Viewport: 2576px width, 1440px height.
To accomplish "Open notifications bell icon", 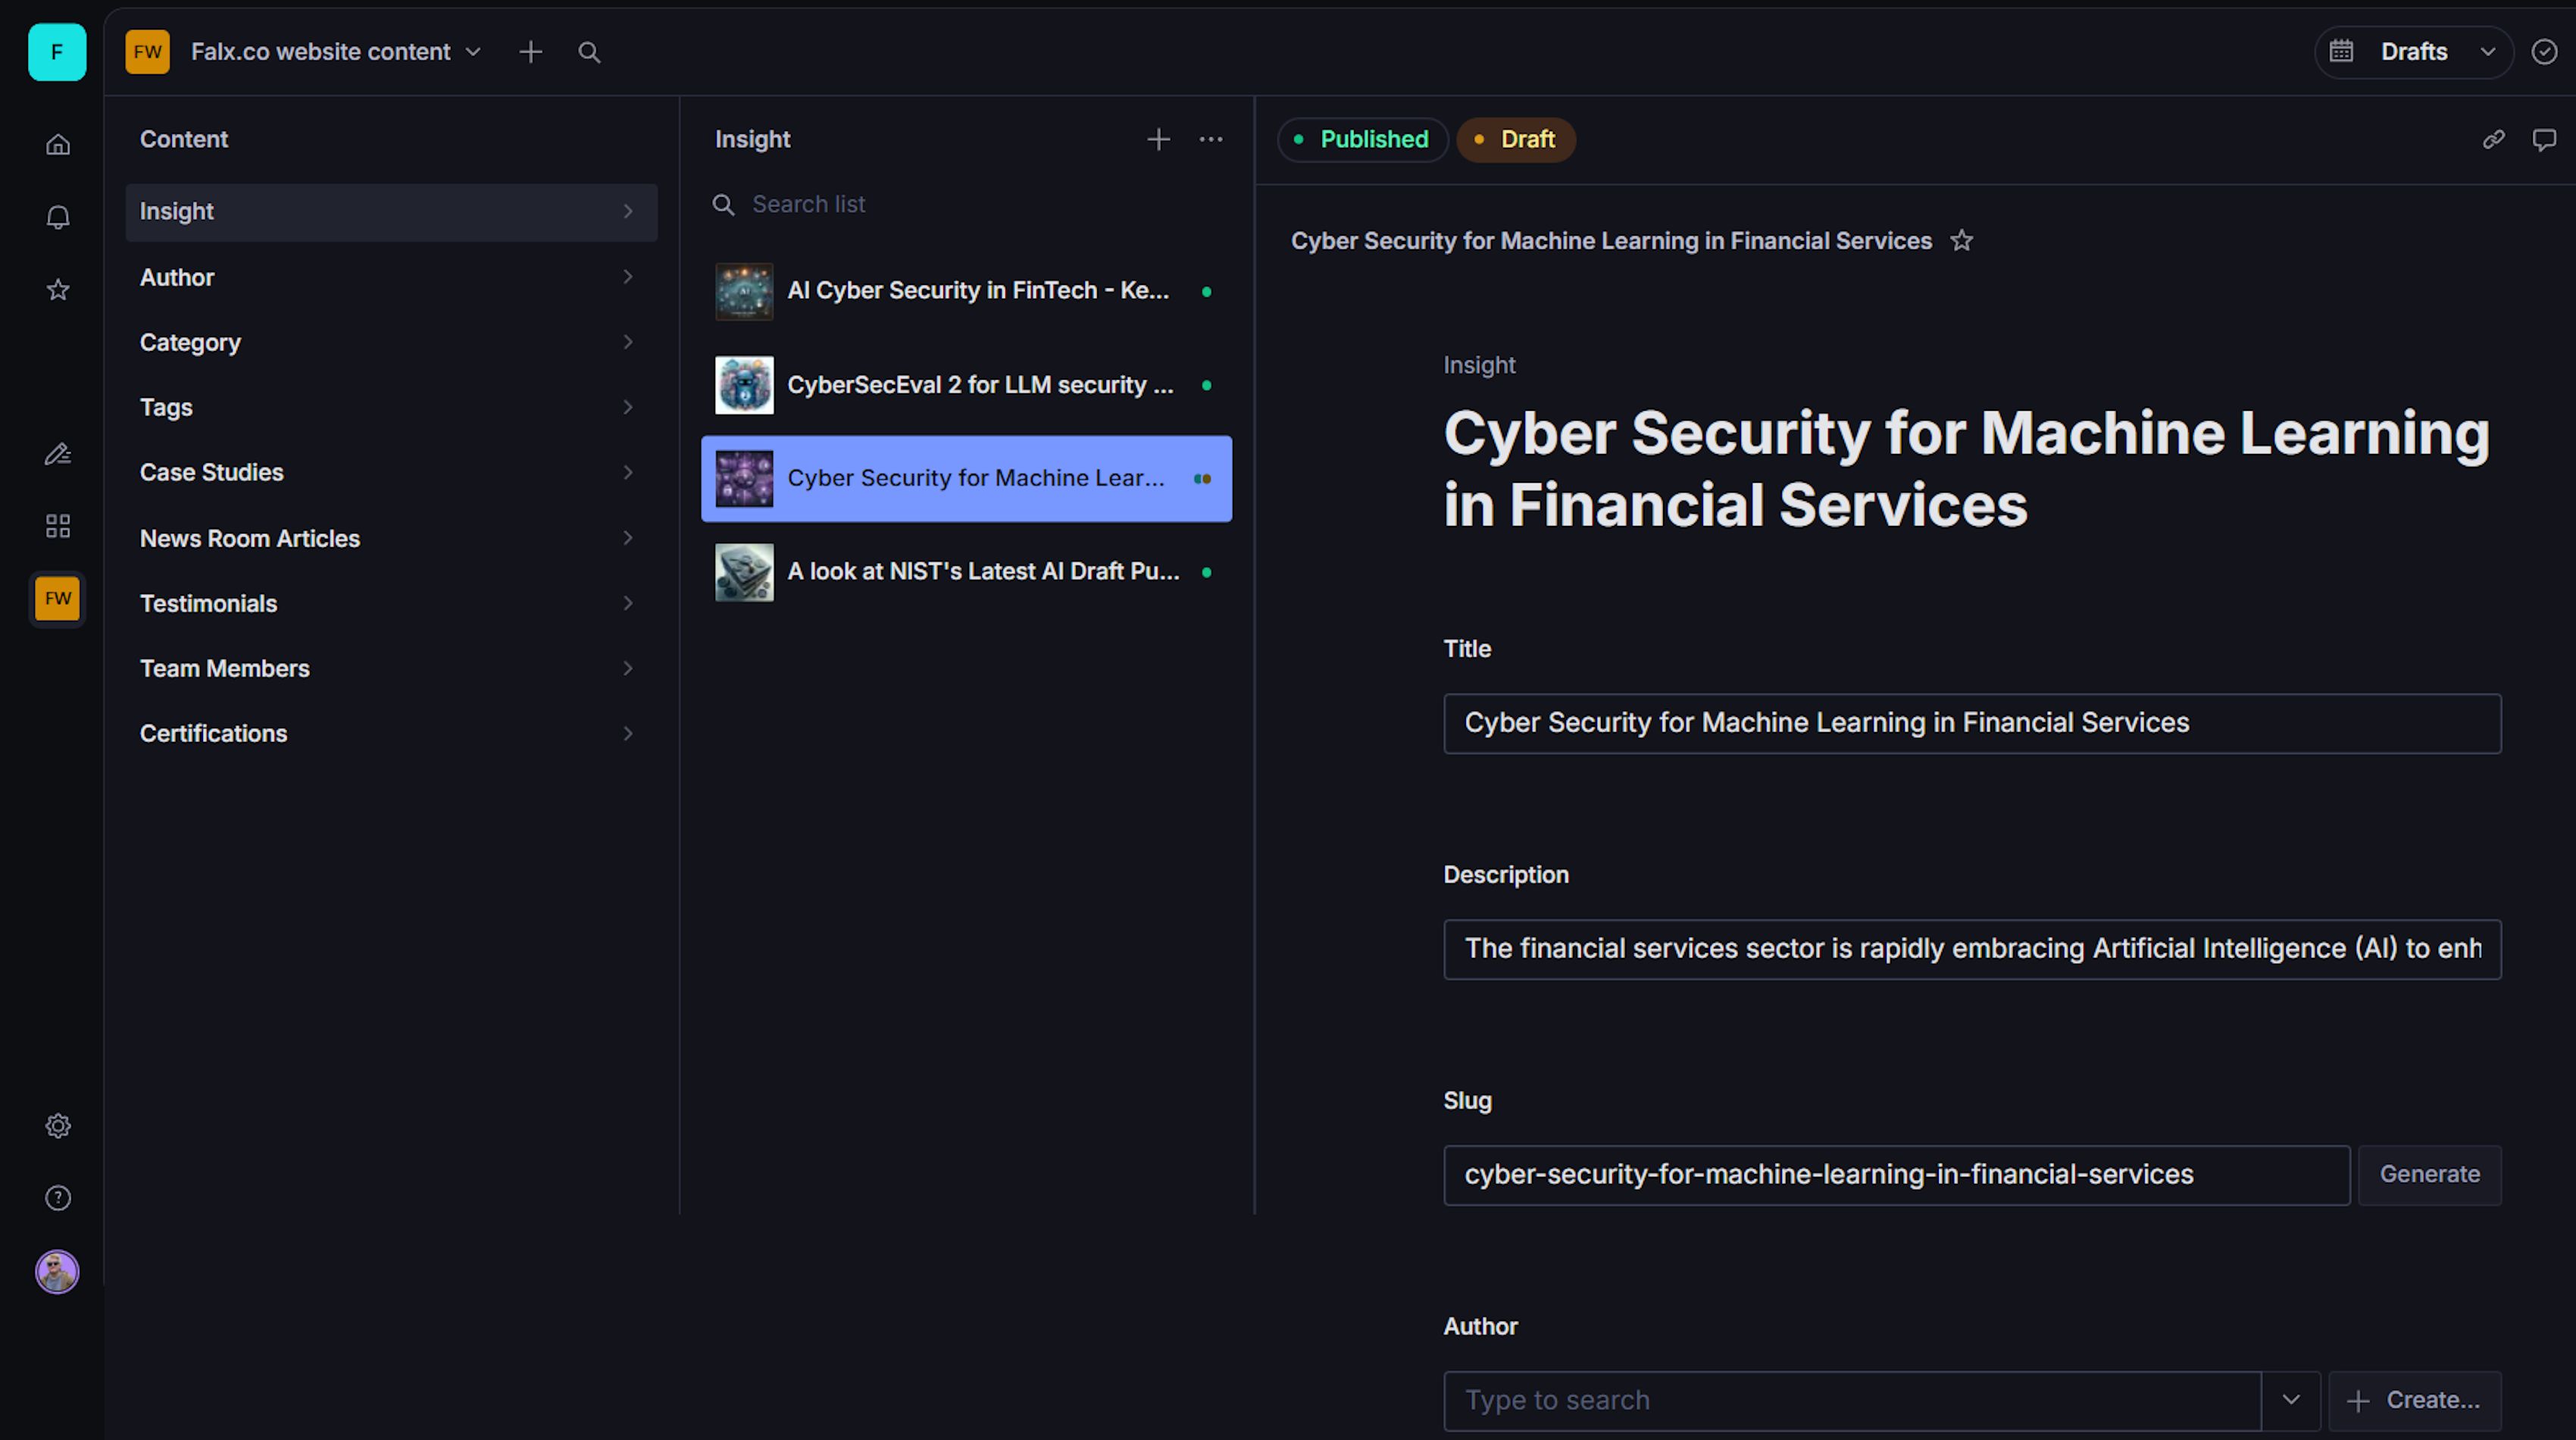I will 58,217.
